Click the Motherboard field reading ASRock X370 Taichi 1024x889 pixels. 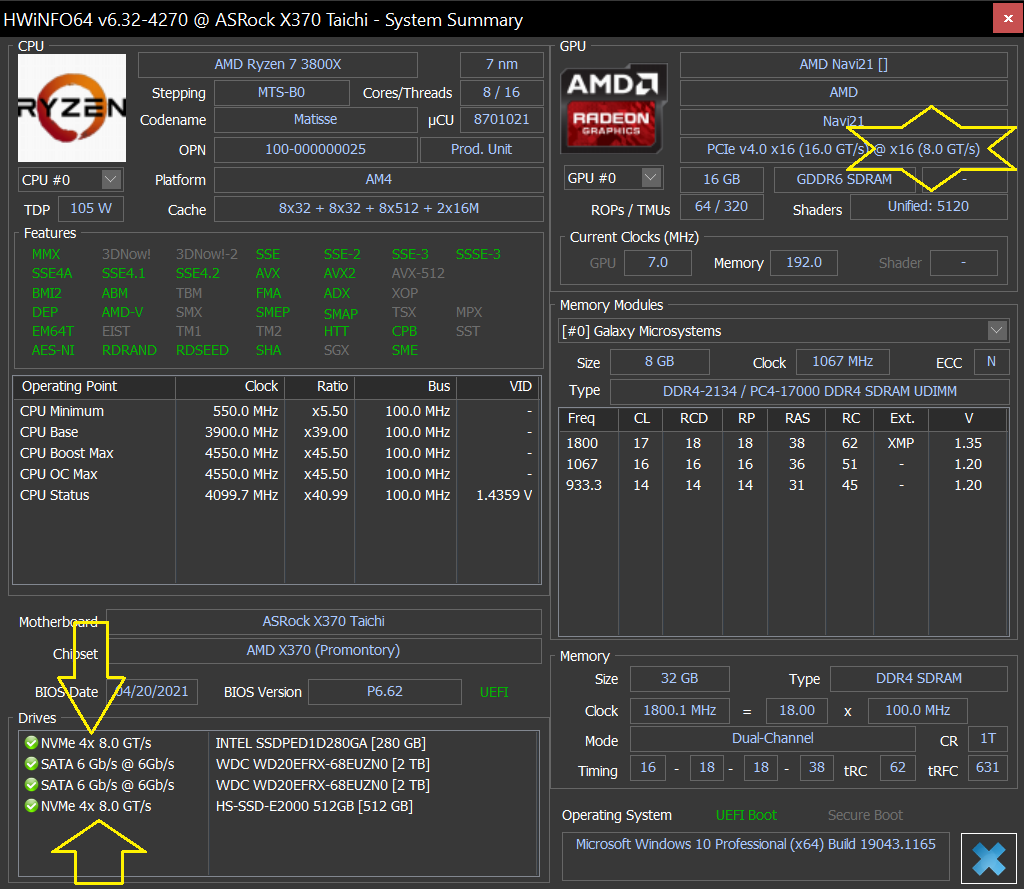pos(324,621)
